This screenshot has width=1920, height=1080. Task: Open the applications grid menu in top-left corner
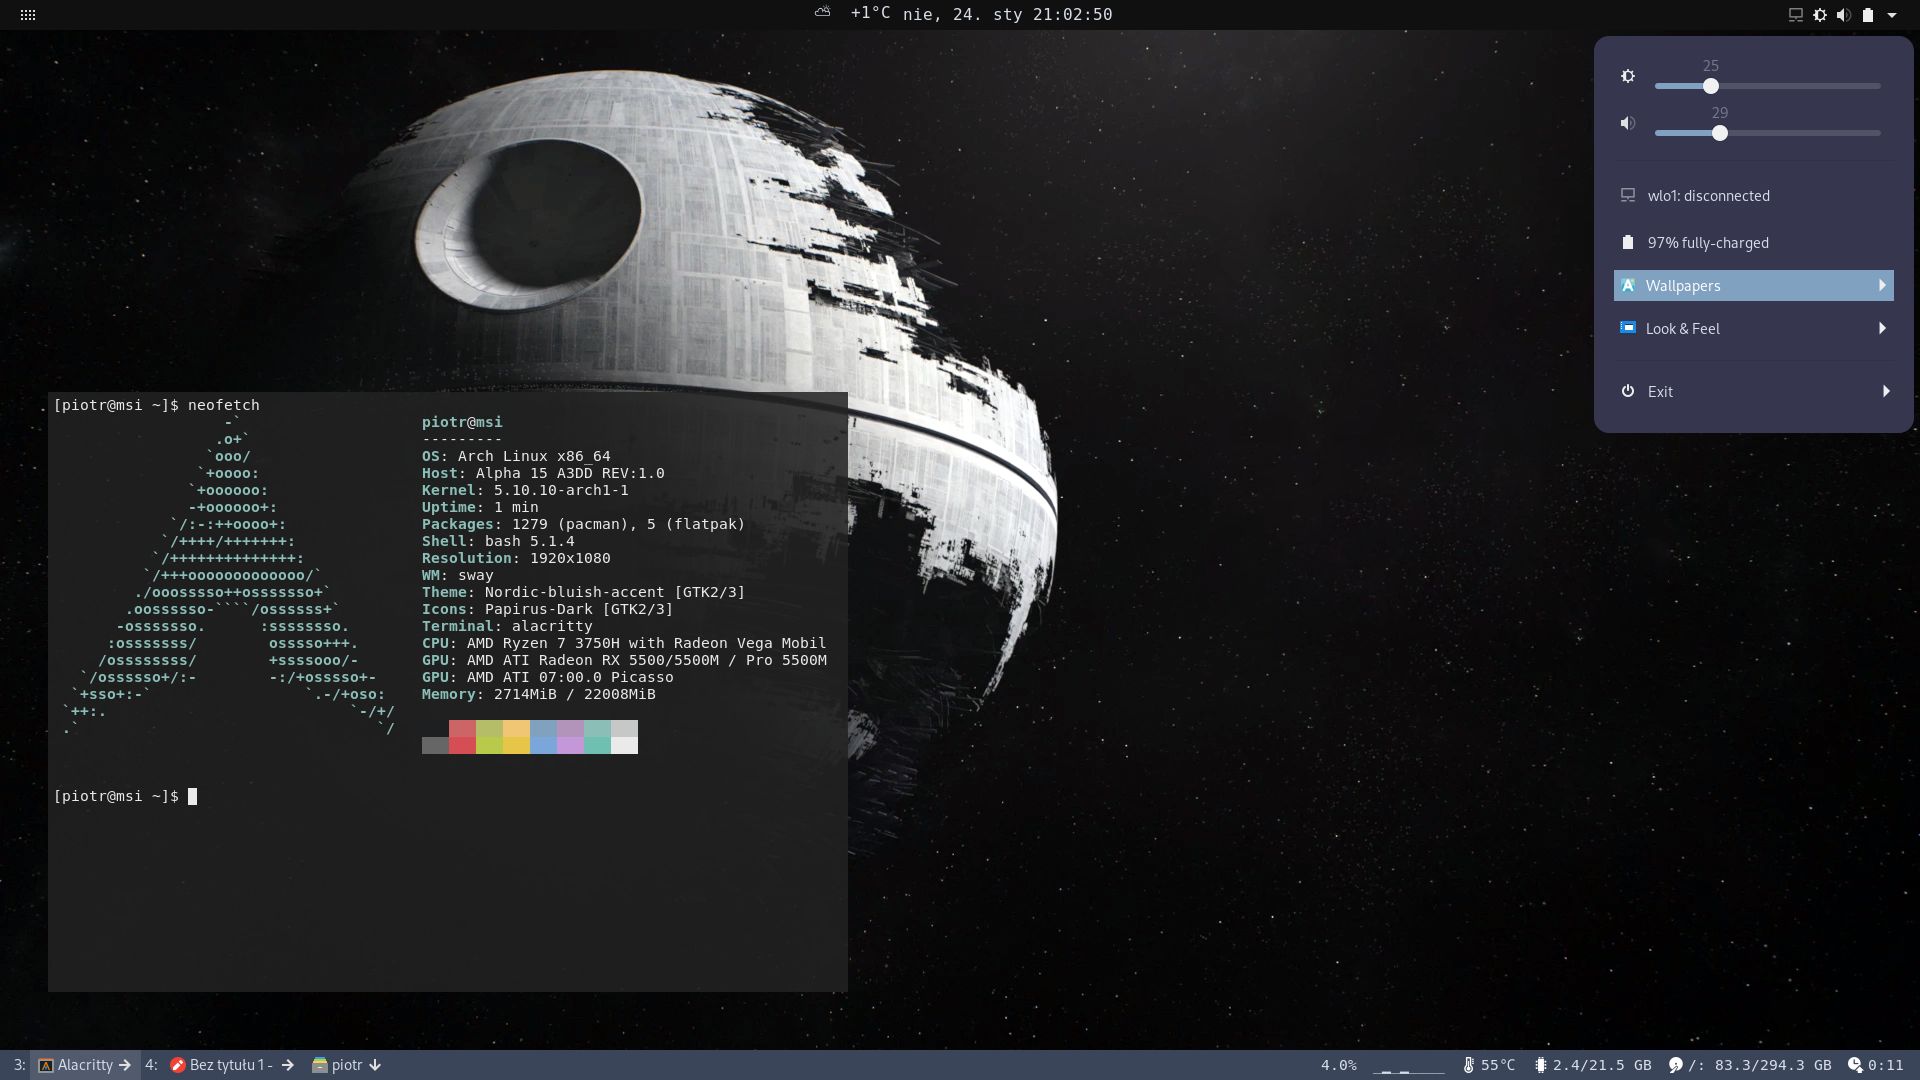[27, 14]
